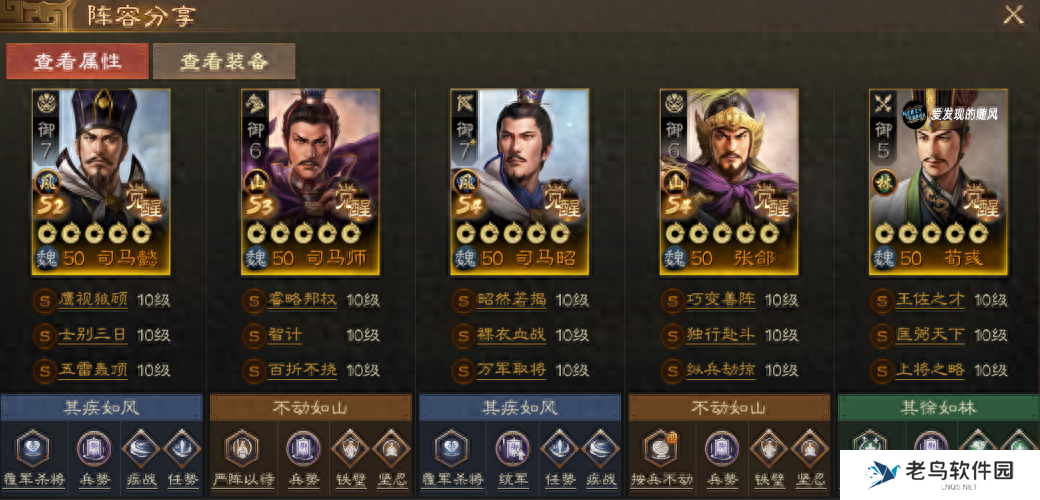
Task: Select the 张郃 general card
Action: pyautogui.click(x=729, y=182)
